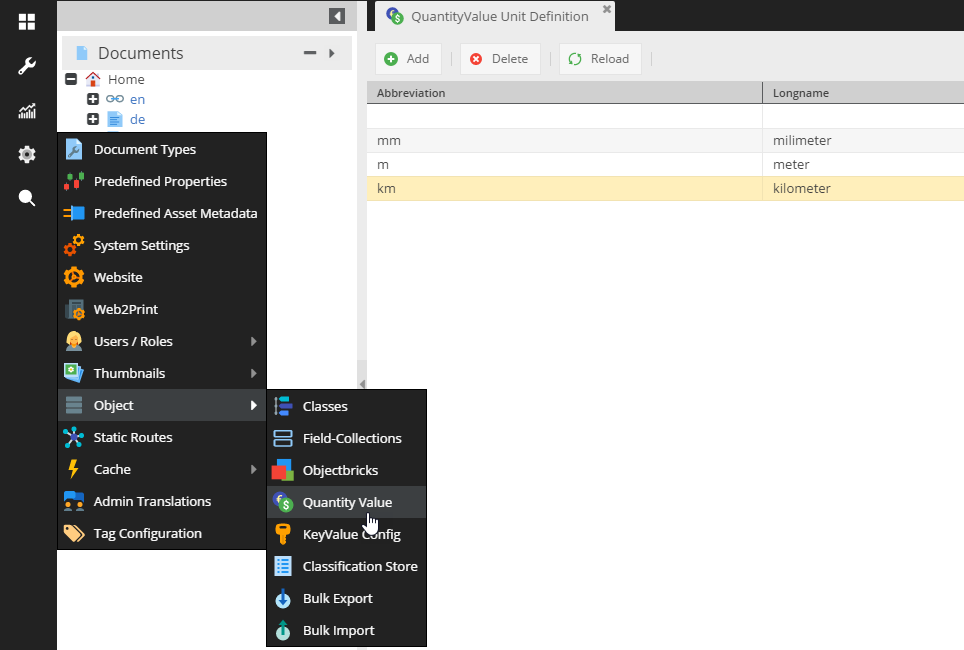Open the grid file menu icon
964x650 pixels.
[x=27, y=22]
